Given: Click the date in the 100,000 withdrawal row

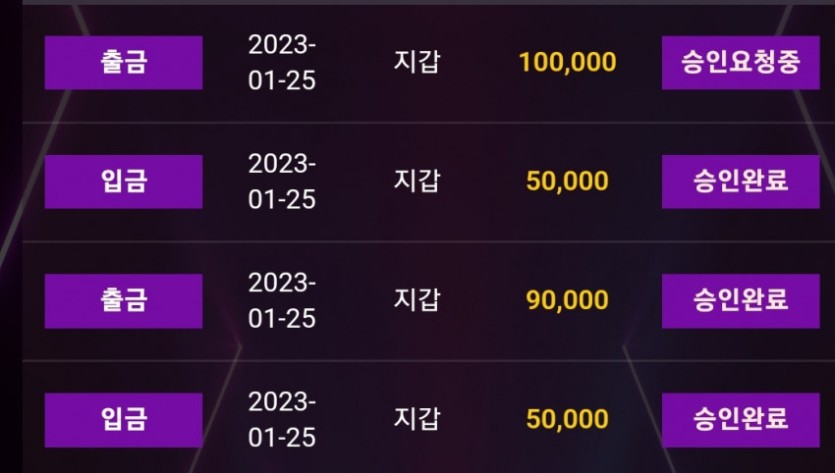Looking at the screenshot, I should (282, 62).
